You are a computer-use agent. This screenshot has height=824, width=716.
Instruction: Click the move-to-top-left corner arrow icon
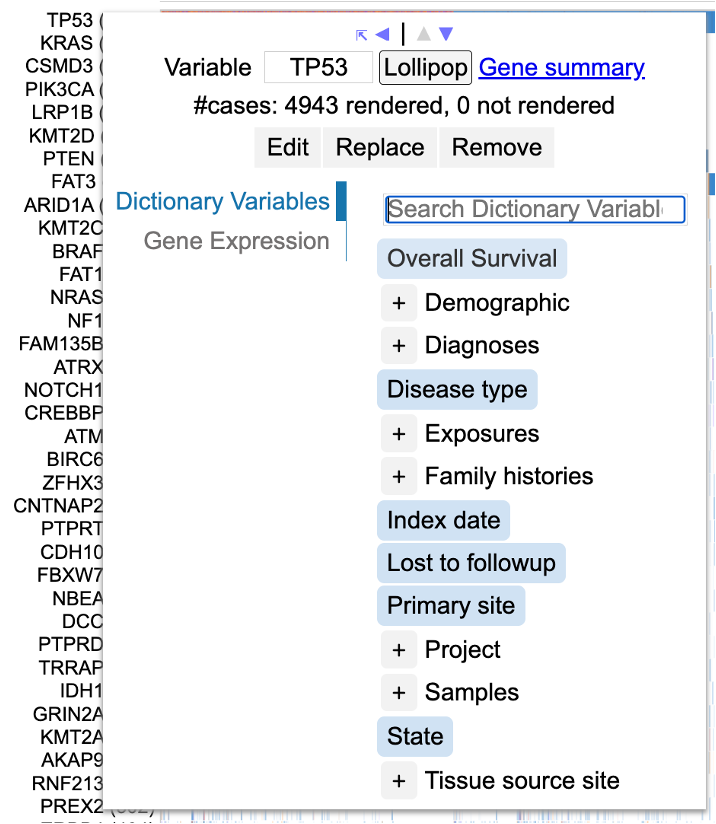pos(362,35)
